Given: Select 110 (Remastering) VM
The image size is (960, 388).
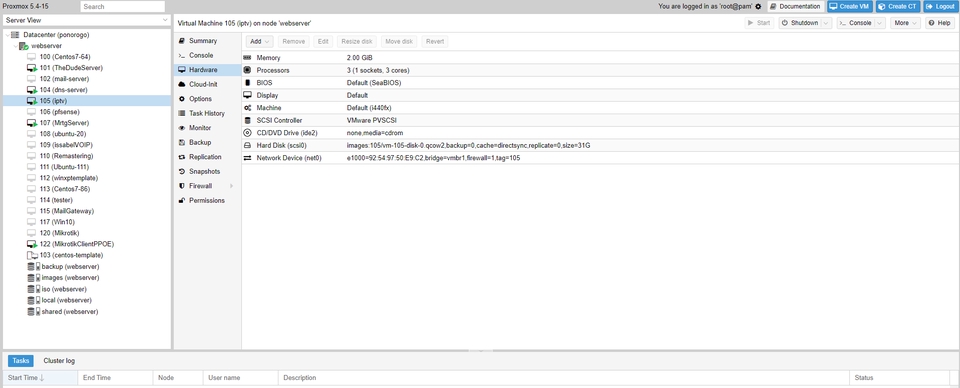Looking at the screenshot, I should (67, 156).
